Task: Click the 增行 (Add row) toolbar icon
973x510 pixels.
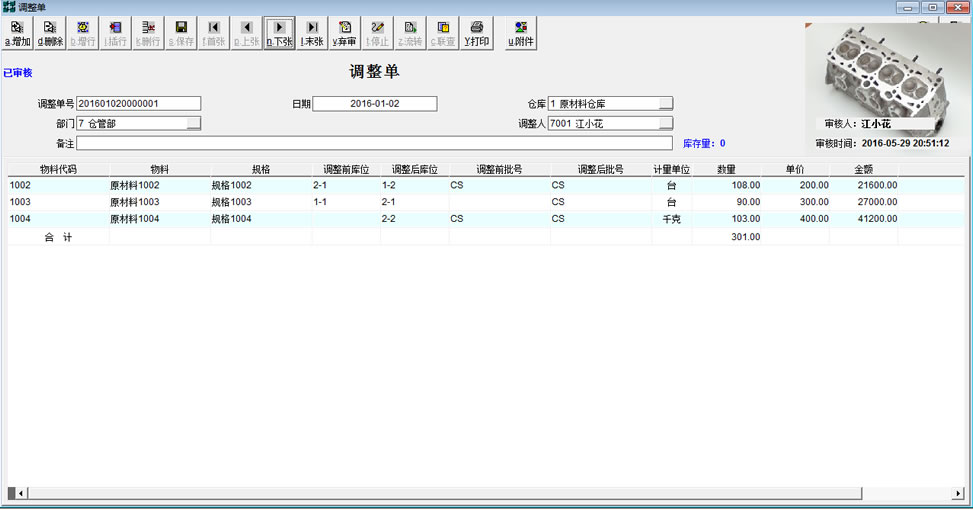Action: (x=83, y=34)
